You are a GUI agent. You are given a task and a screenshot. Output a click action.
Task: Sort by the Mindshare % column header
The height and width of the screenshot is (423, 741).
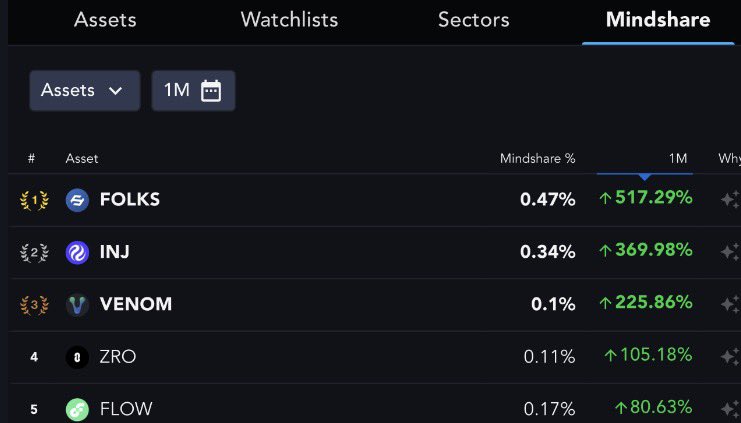(x=537, y=158)
